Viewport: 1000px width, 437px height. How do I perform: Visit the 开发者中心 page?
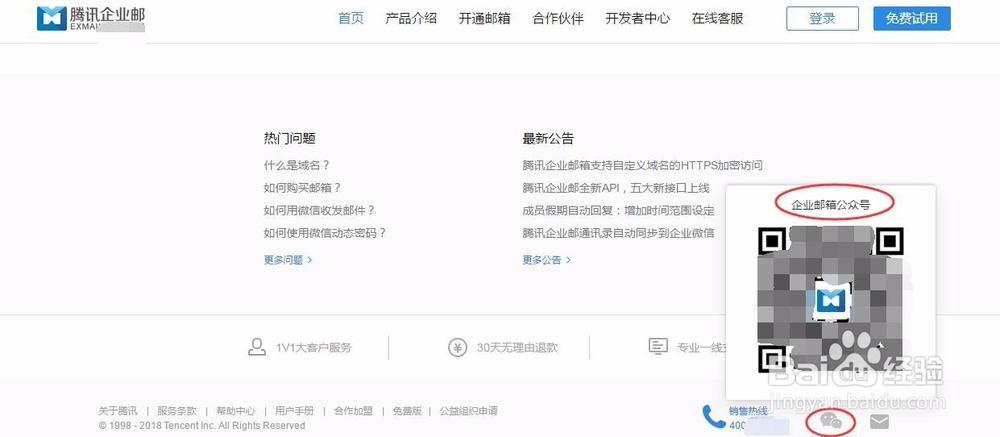click(x=638, y=19)
